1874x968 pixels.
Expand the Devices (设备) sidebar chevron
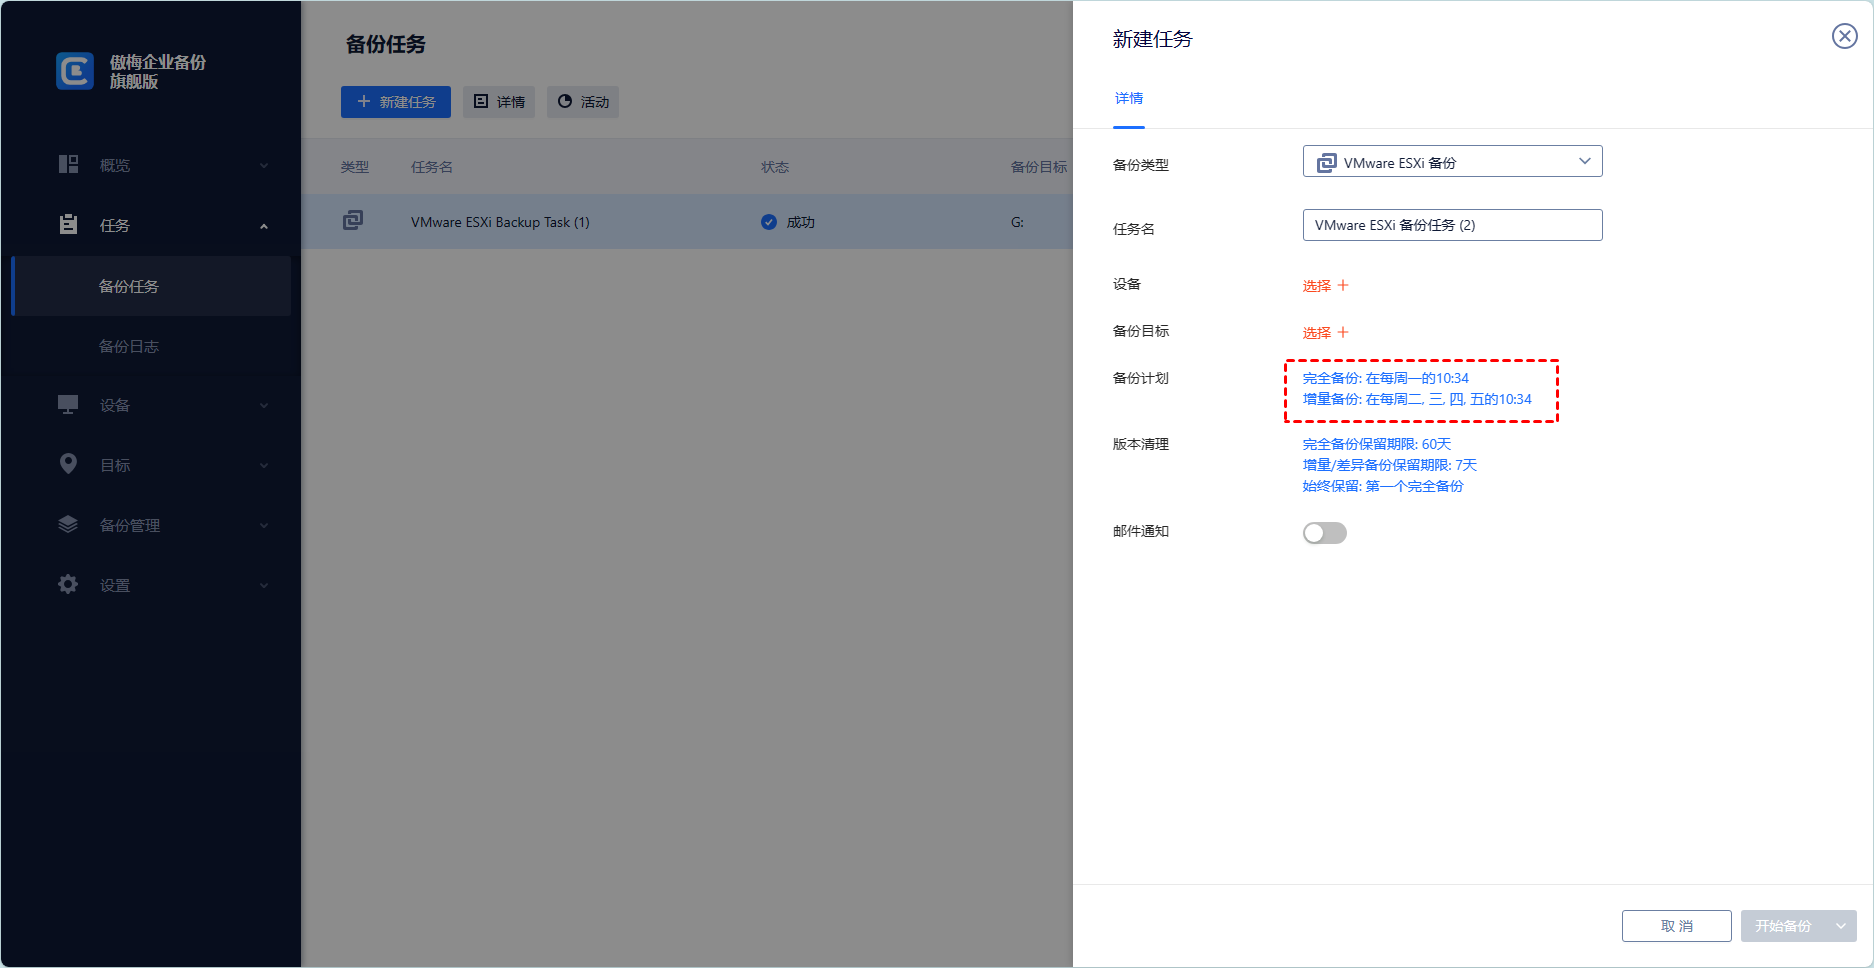click(264, 406)
